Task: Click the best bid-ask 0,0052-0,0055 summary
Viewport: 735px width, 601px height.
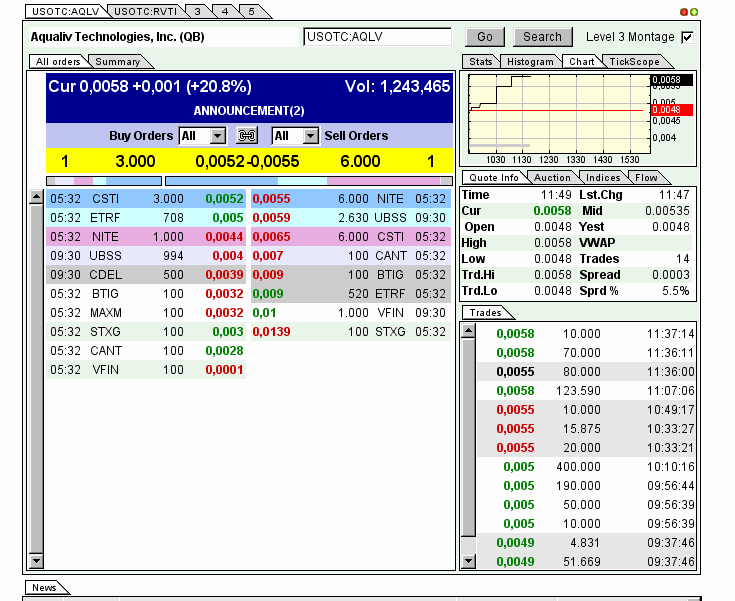Action: (247, 161)
